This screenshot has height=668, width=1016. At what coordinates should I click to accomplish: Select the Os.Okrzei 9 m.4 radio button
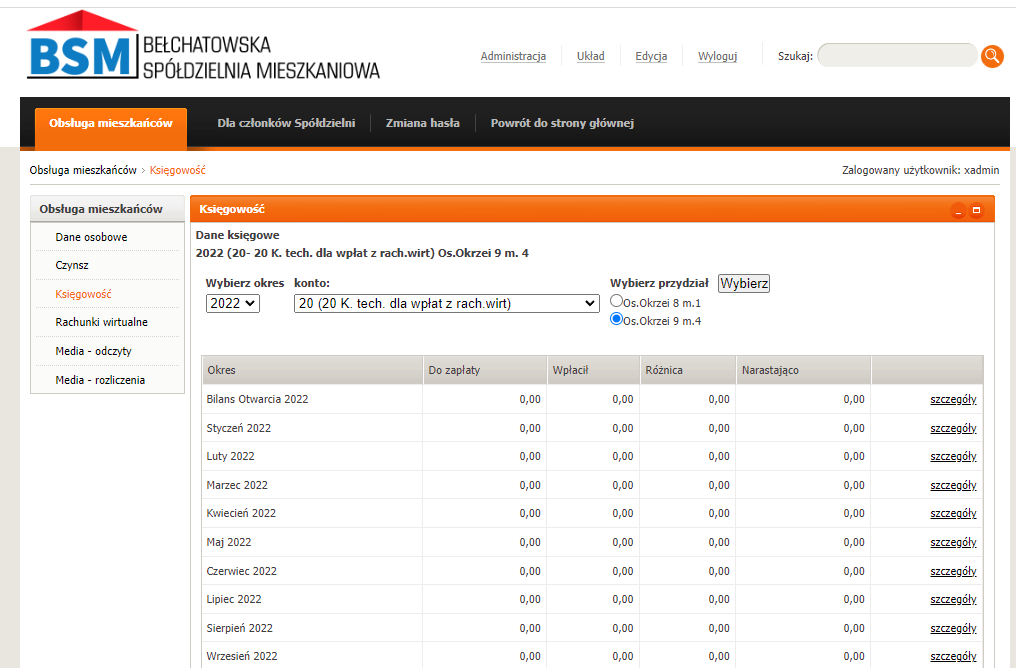pyautogui.click(x=616, y=318)
